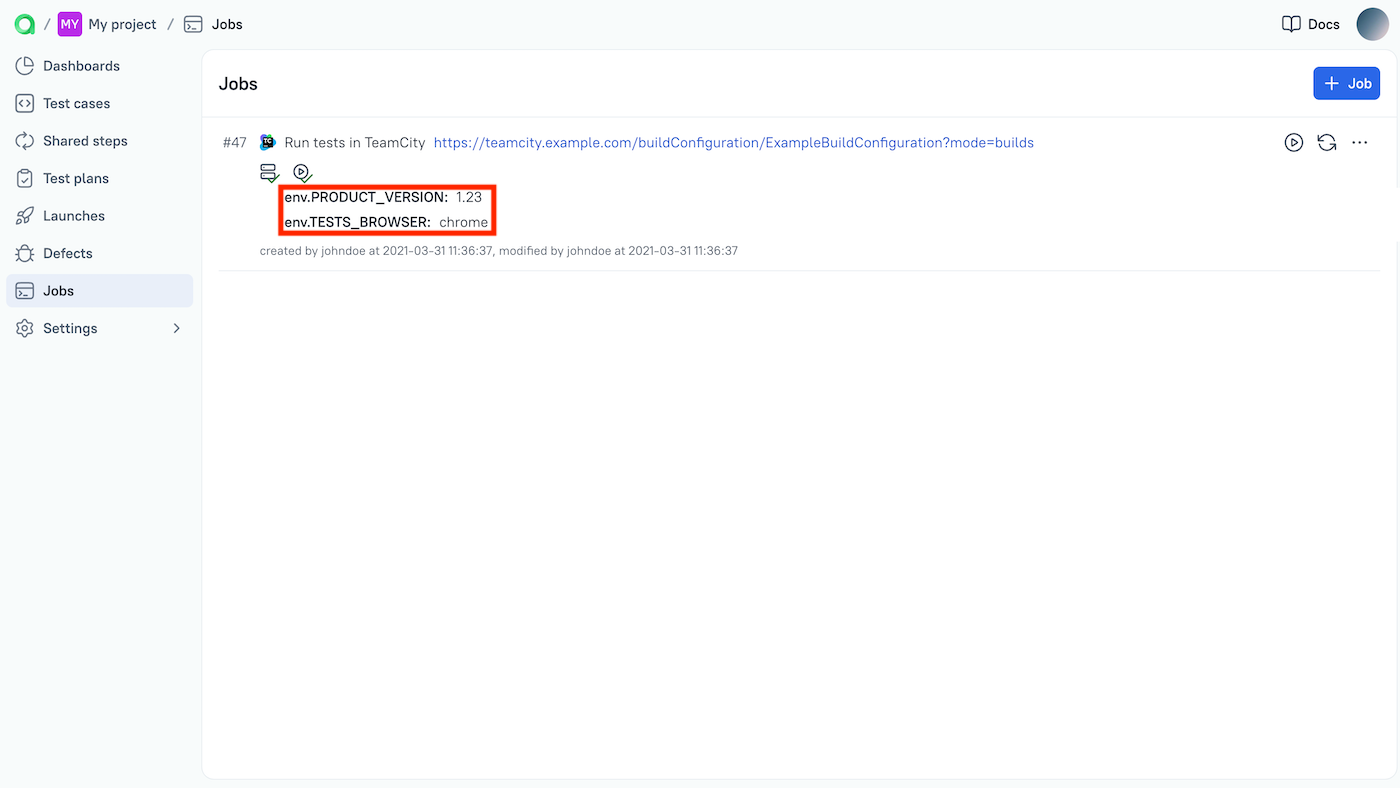Expand the Settings submenu chevron

(x=176, y=327)
